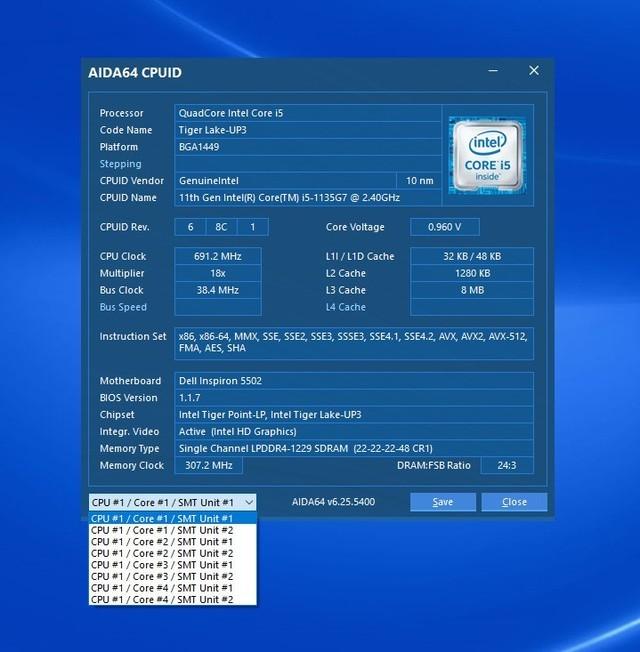The image size is (640, 652).
Task: Click the CPU clock value 691.2 MHz
Action: tap(218, 256)
